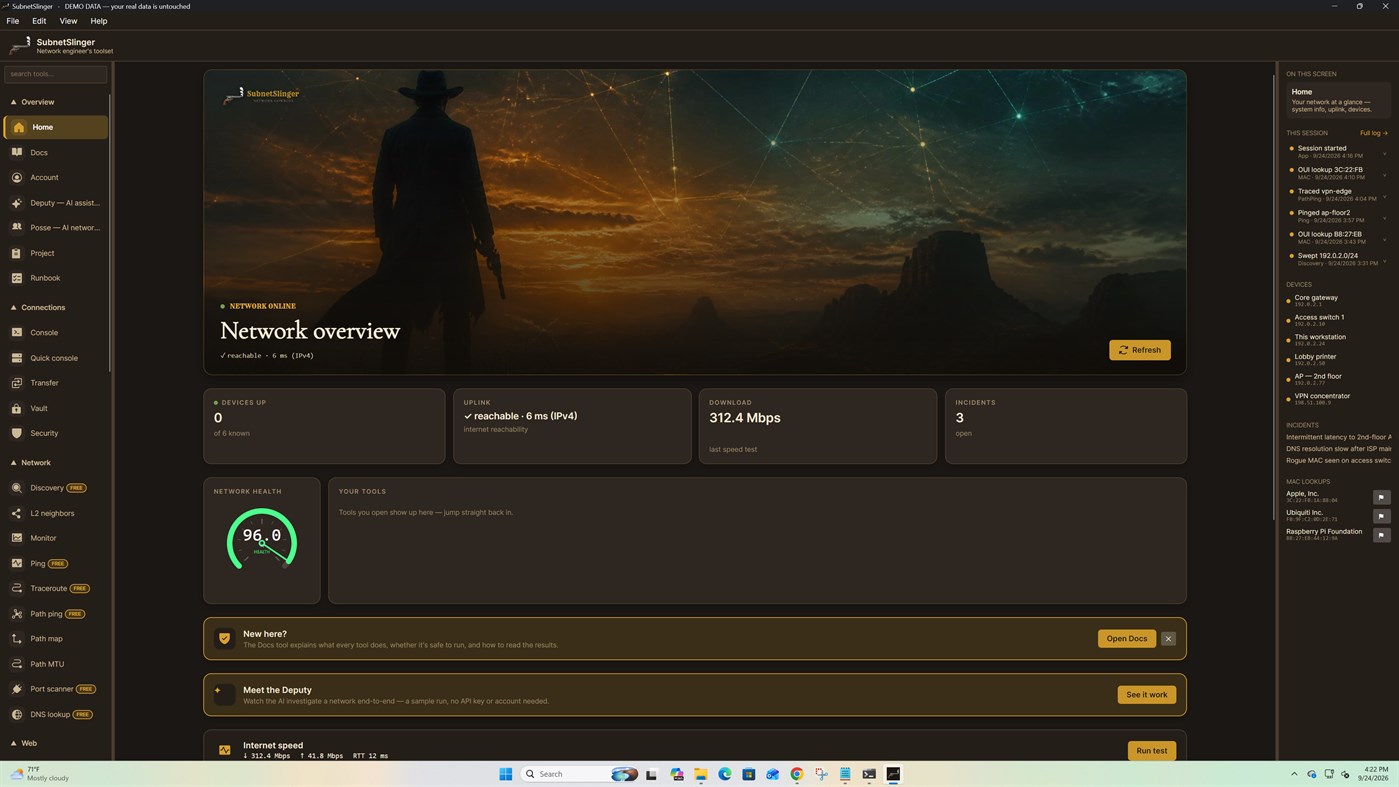
Task: Click the See it work button
Action: tap(1146, 694)
